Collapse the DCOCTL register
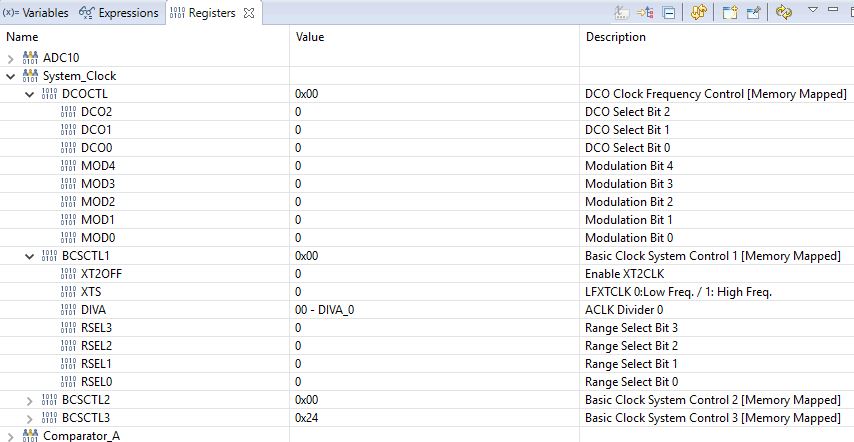 pyautogui.click(x=30, y=94)
